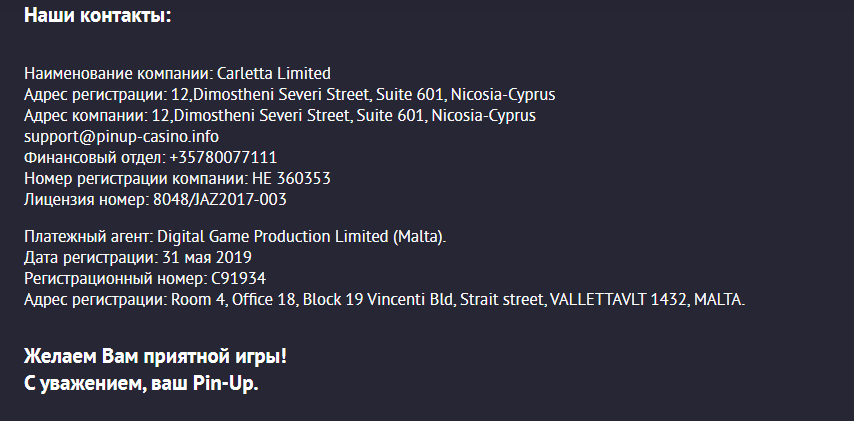Click the phone number +35780077111
Image resolution: width=854 pixels, height=421 pixels.
pos(223,157)
